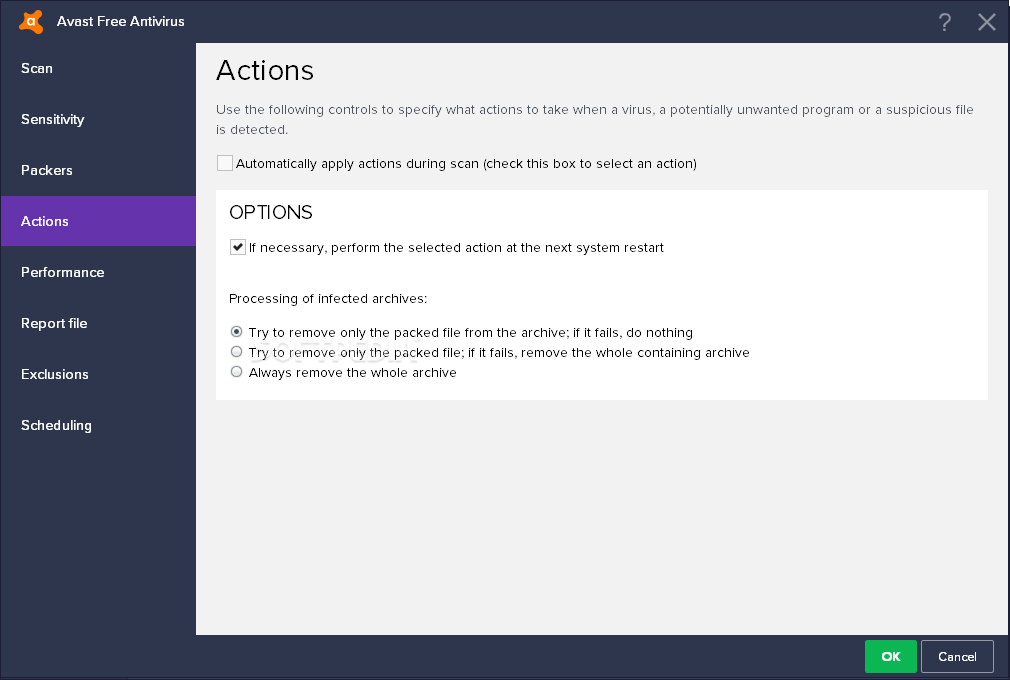Image resolution: width=1010 pixels, height=680 pixels.
Task: Open the Scheduling section
Action: pos(56,425)
